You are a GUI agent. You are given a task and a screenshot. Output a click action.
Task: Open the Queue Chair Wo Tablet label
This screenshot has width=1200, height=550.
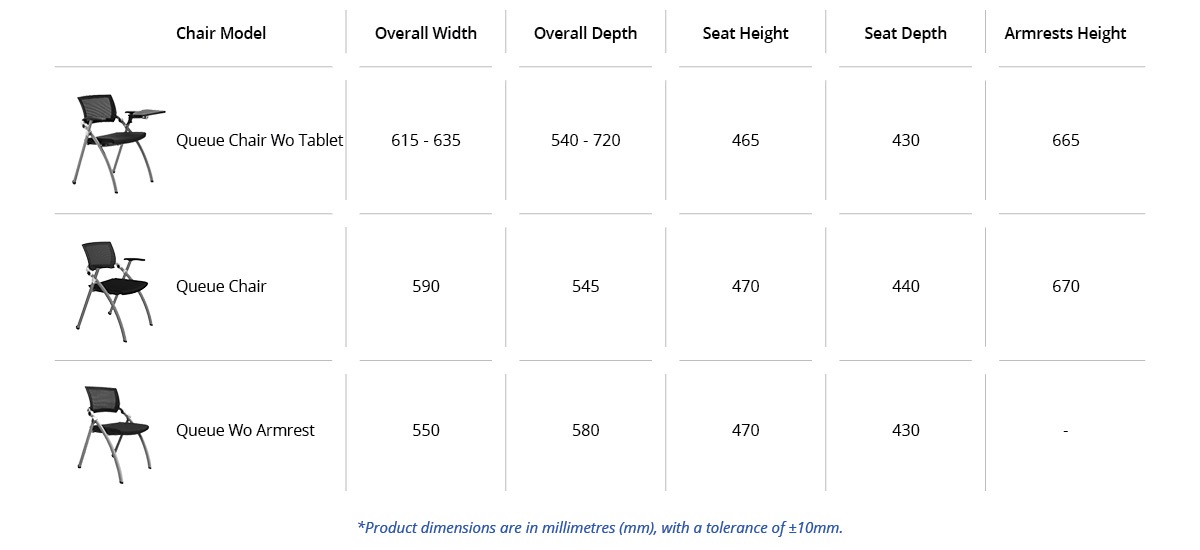coord(260,140)
